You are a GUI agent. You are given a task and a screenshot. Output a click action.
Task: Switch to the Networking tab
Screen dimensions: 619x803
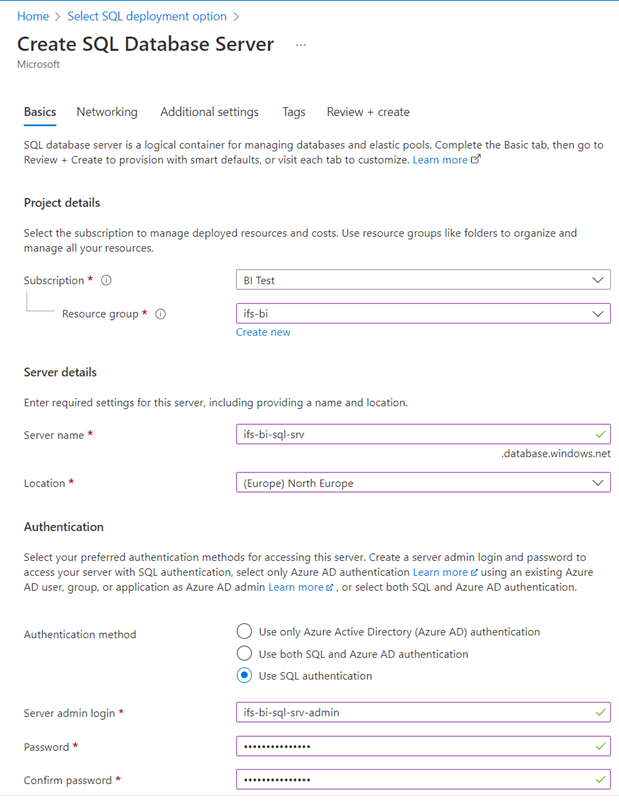pos(107,112)
